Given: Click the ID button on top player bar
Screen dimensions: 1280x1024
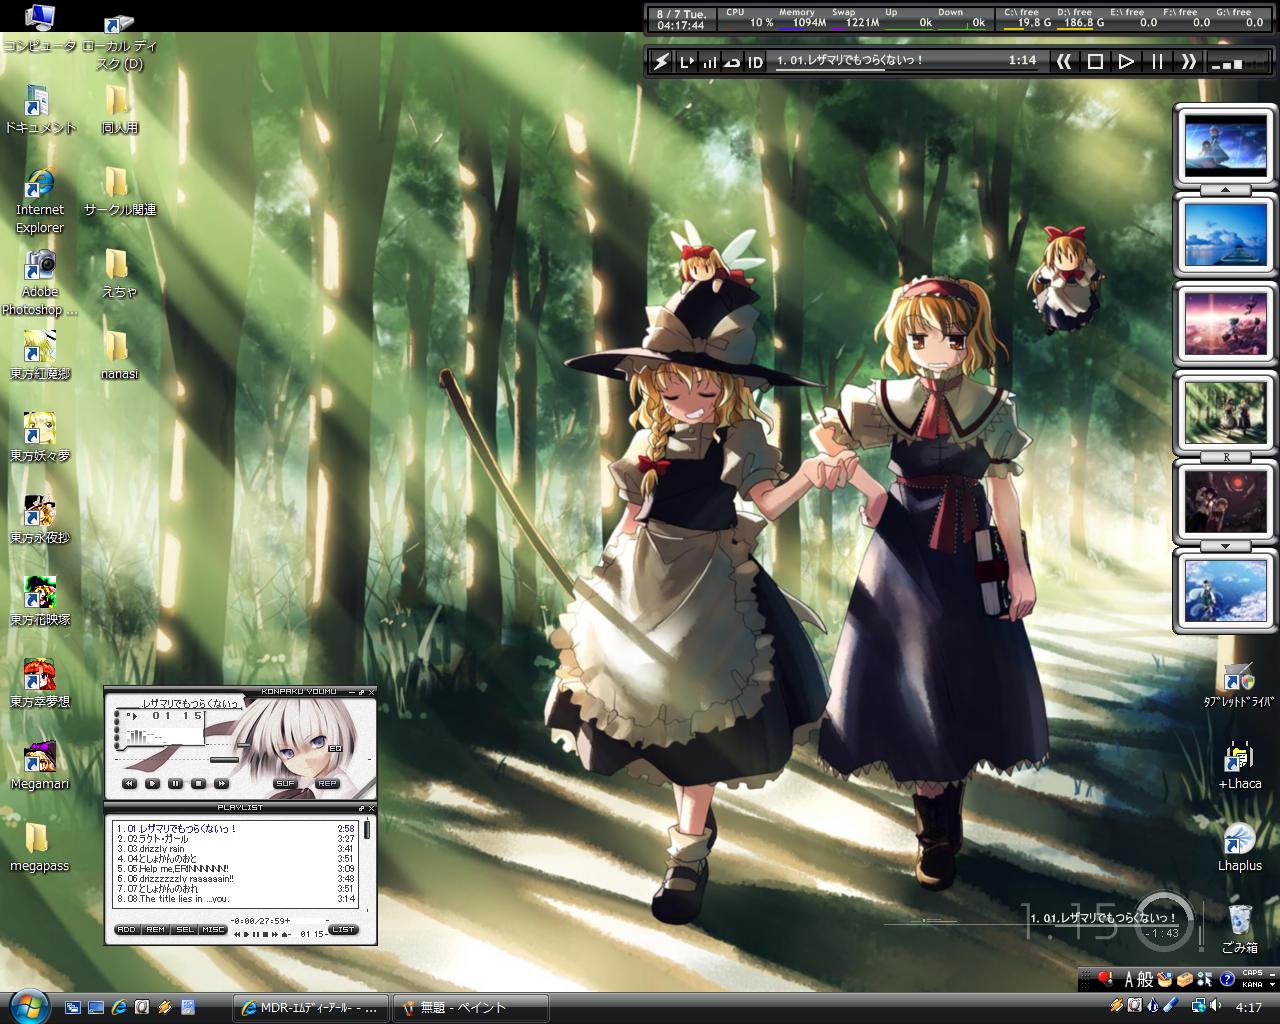Looking at the screenshot, I should click(x=755, y=61).
